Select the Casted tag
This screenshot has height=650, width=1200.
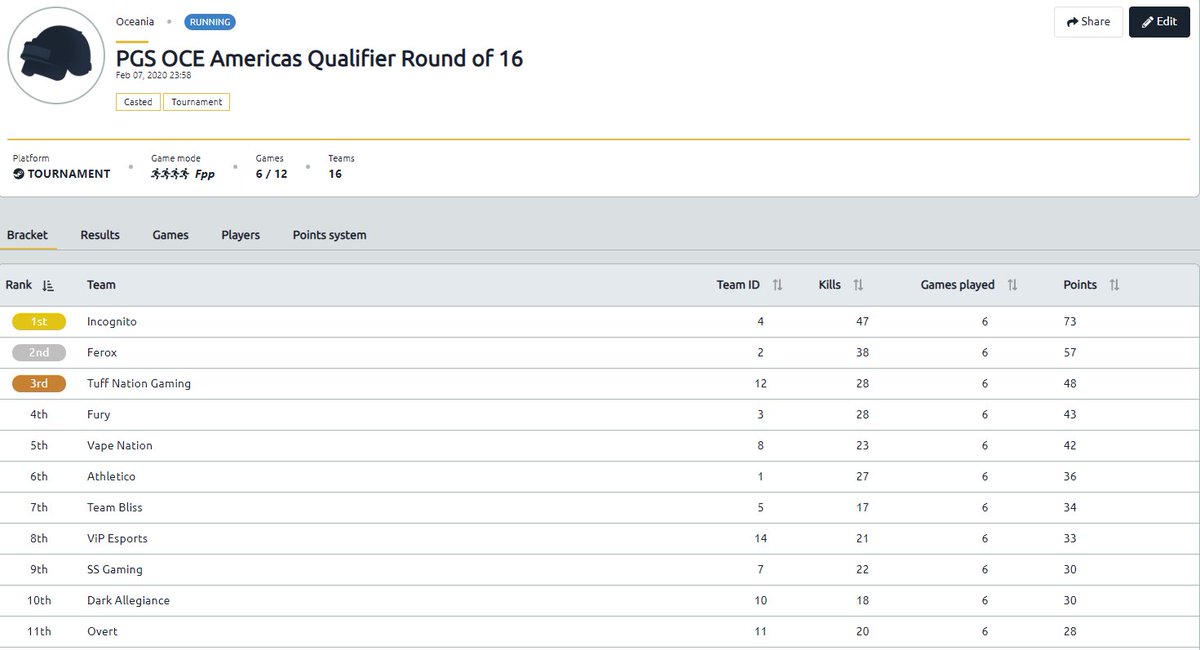[x=138, y=102]
